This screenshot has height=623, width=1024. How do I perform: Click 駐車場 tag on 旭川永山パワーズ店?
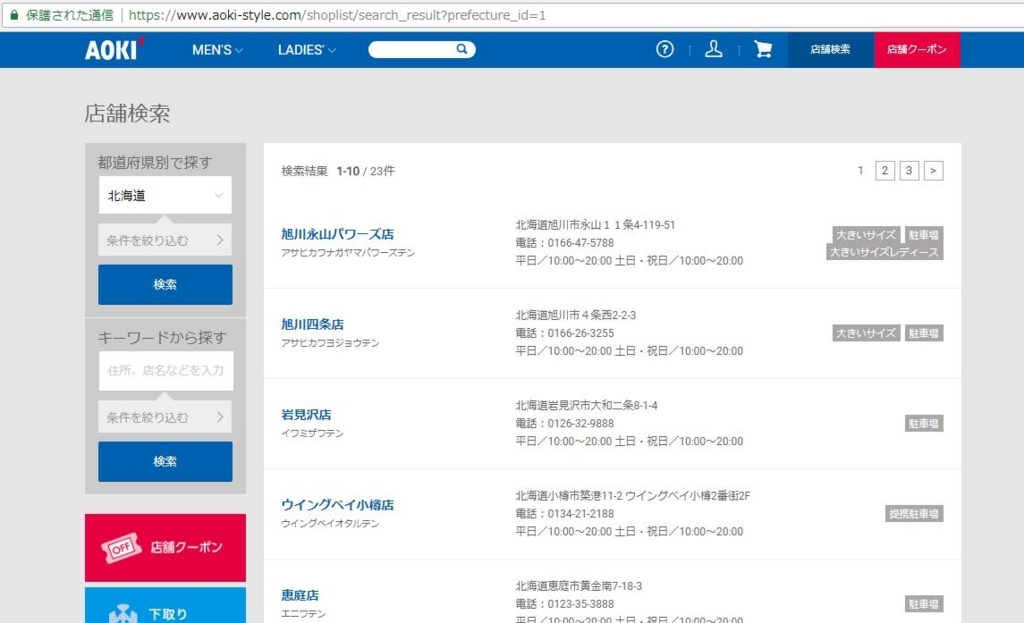pyautogui.click(x=923, y=234)
